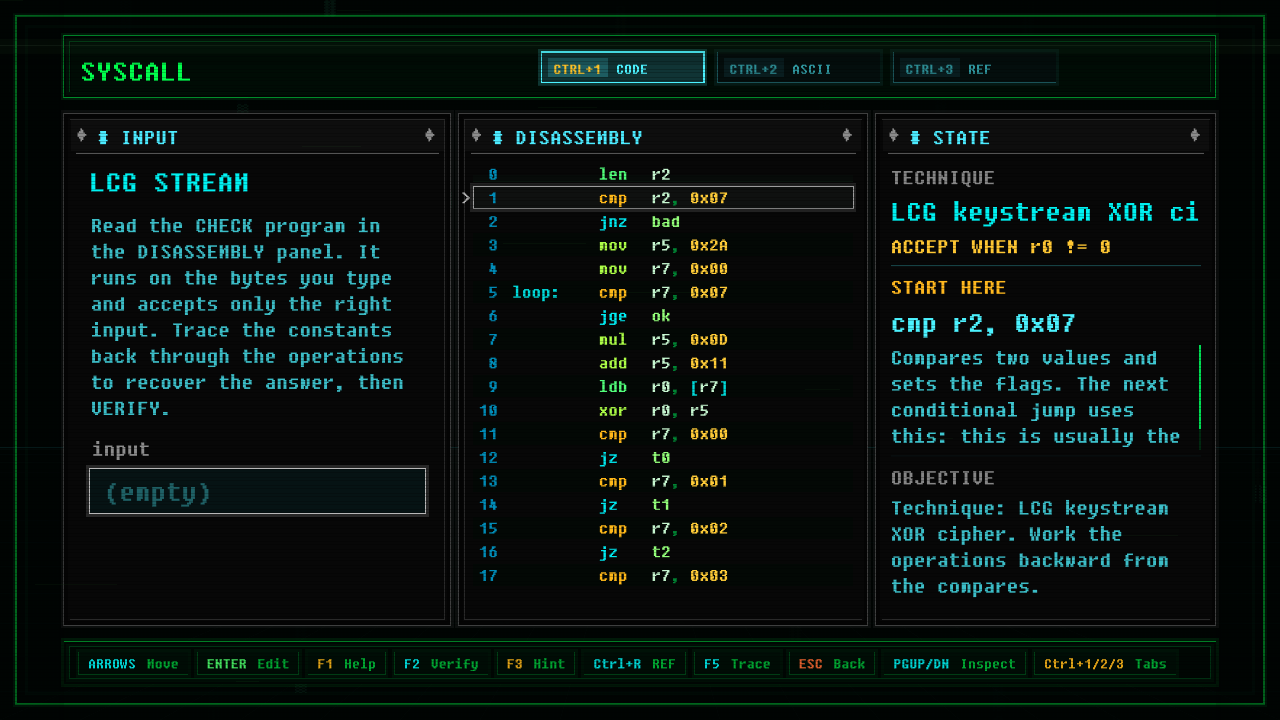Screen dimensions: 1280x720
Task: Select line 15 'cmp r7, 0x02'
Action: (x=663, y=529)
